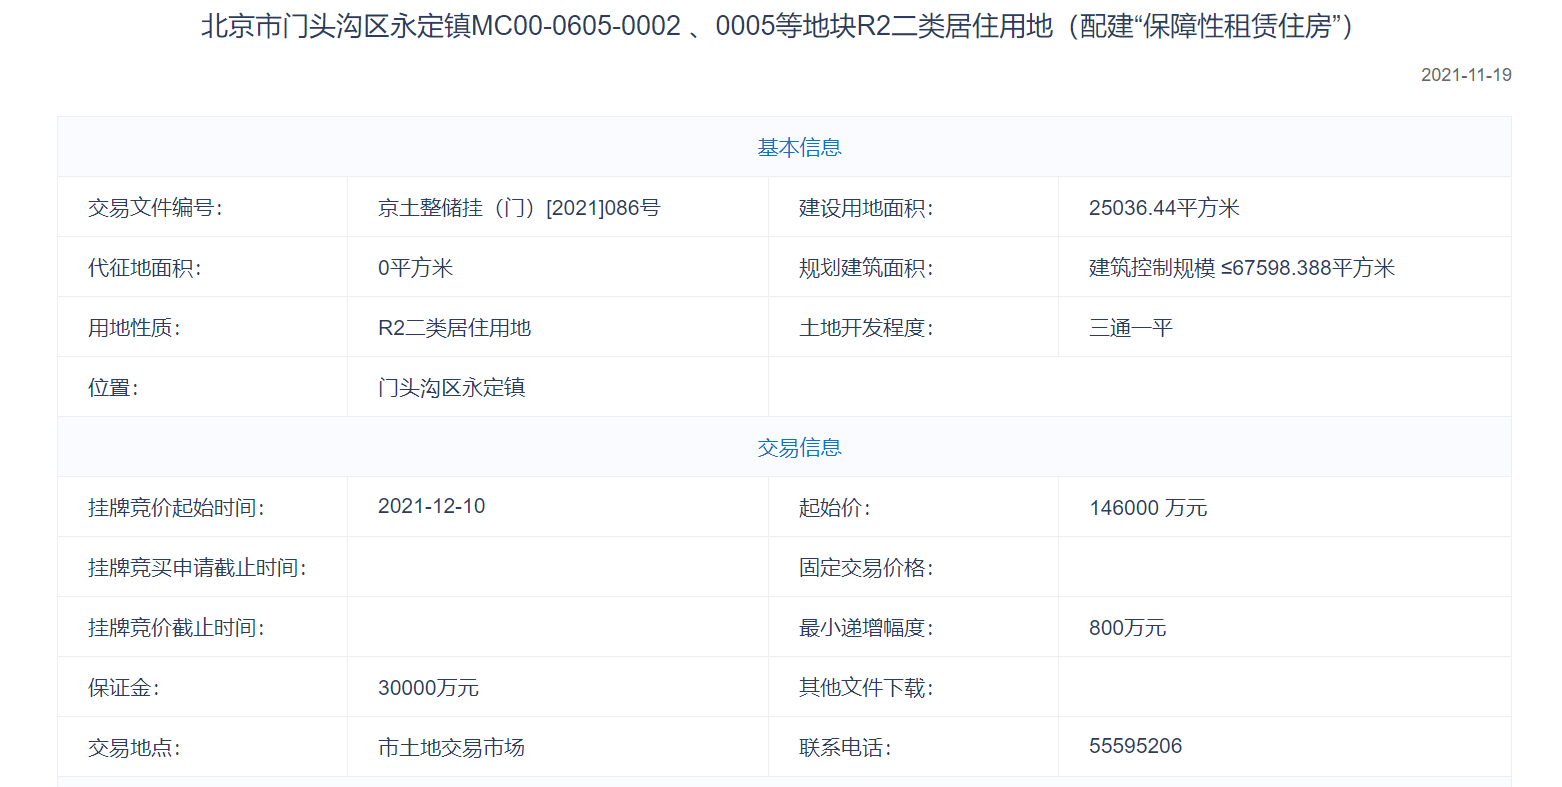Select the 基本信息 section header
This screenshot has height=787, width=1562.
click(799, 148)
